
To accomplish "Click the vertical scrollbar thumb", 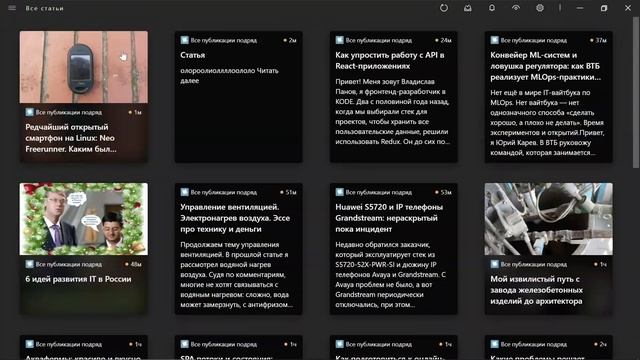I will click(636, 92).
